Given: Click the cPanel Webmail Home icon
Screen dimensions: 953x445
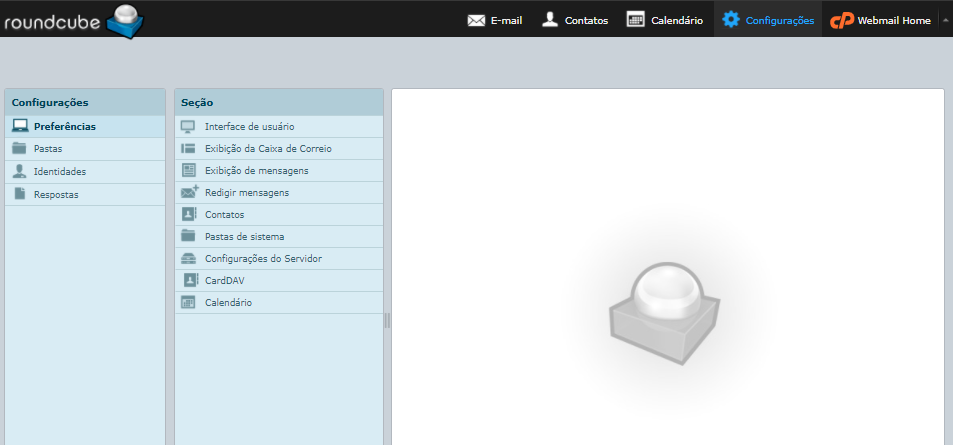Looking at the screenshot, I should [842, 21].
